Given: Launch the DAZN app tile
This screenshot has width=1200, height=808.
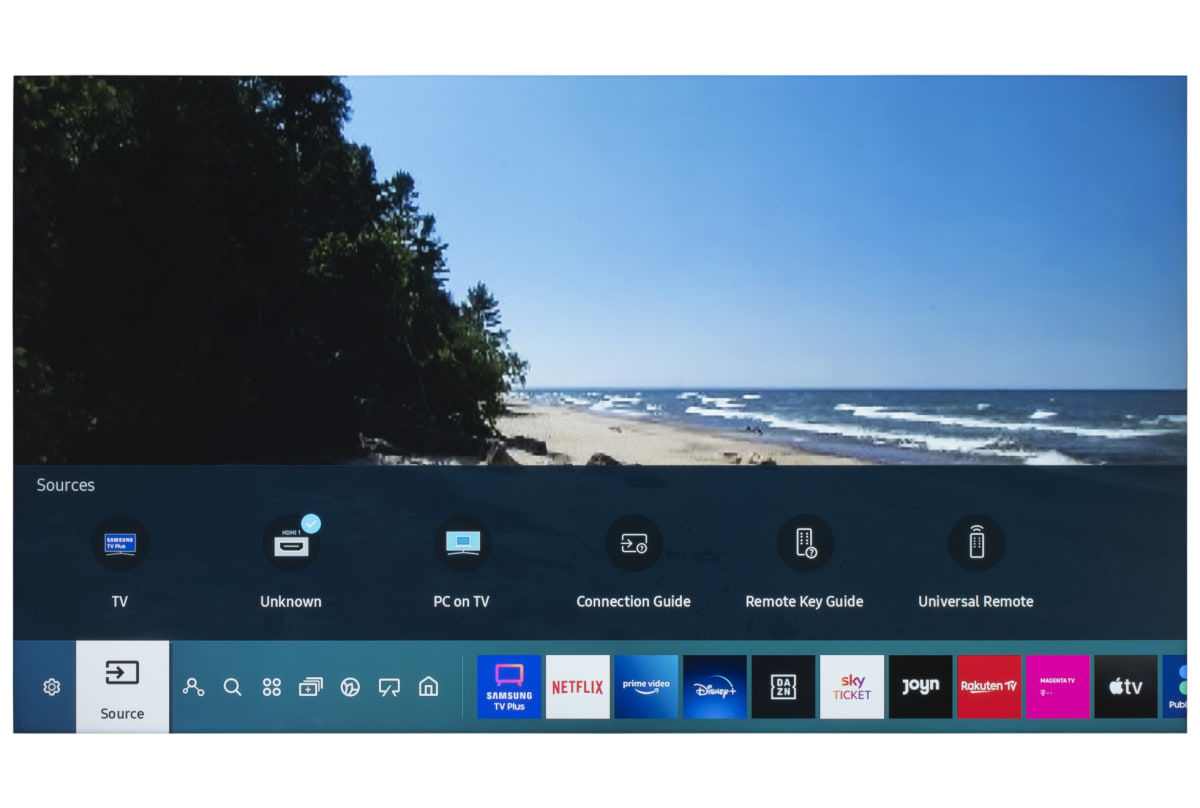Looking at the screenshot, I should click(783, 687).
